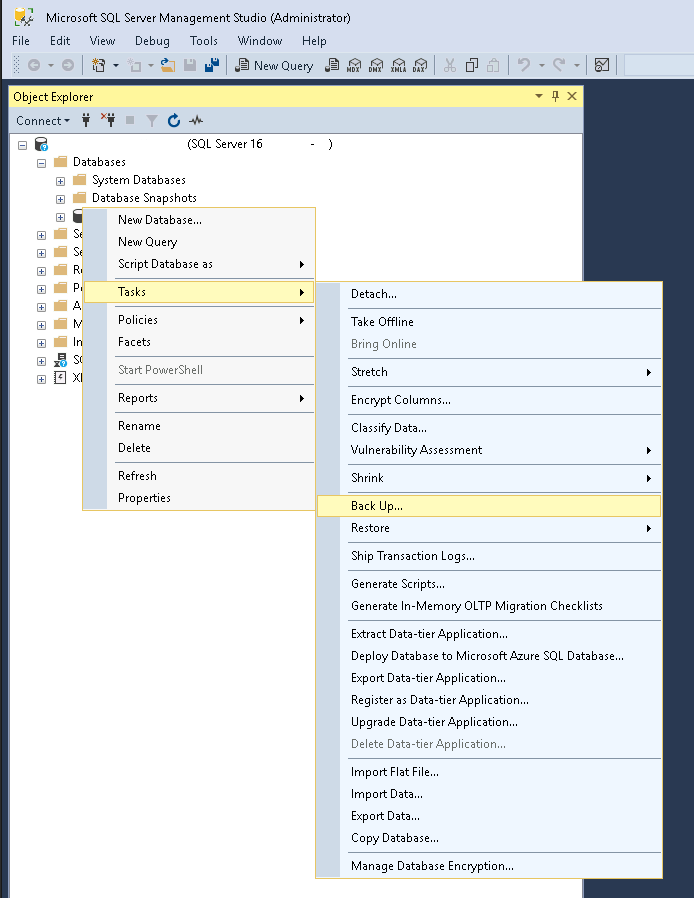Click the Copy icon in toolbar

coord(472,65)
